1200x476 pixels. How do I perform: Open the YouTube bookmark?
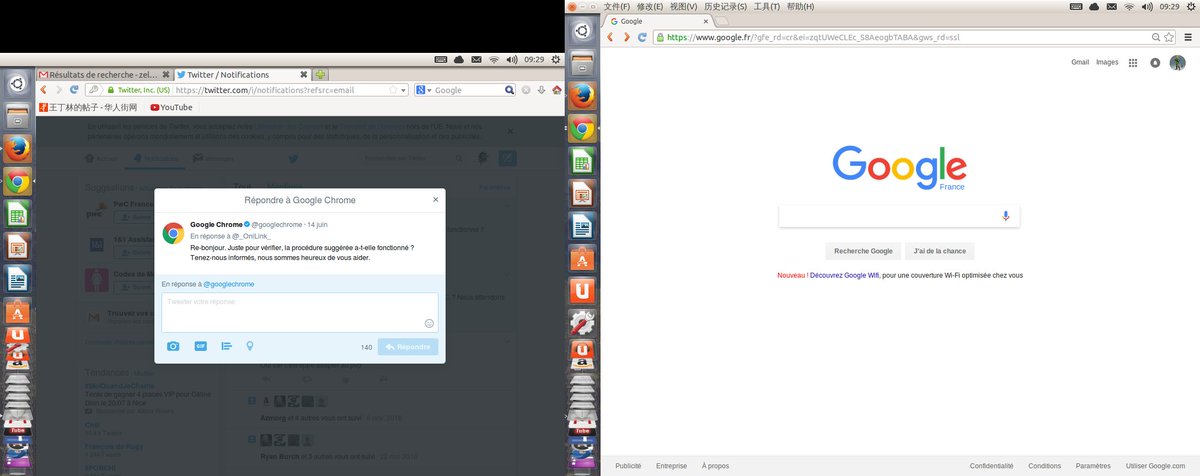tap(171, 107)
